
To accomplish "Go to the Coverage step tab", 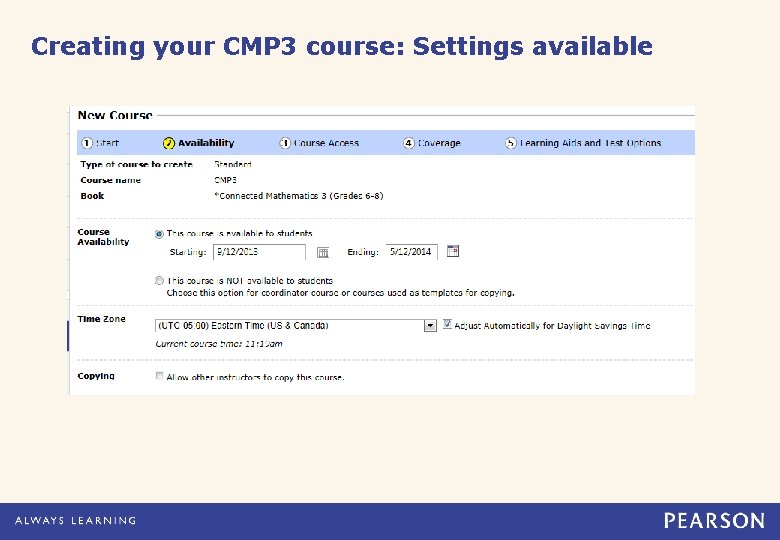I will 432,143.
